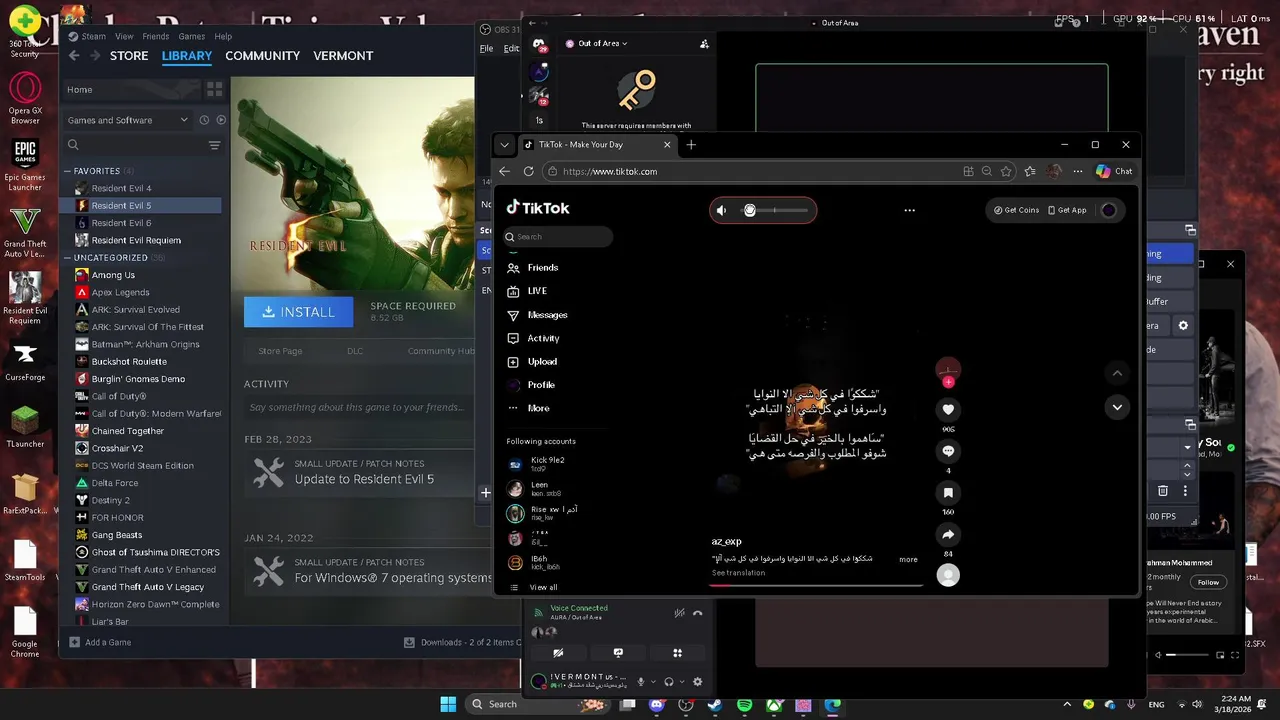Open Discord user settings gear

click(x=697, y=682)
